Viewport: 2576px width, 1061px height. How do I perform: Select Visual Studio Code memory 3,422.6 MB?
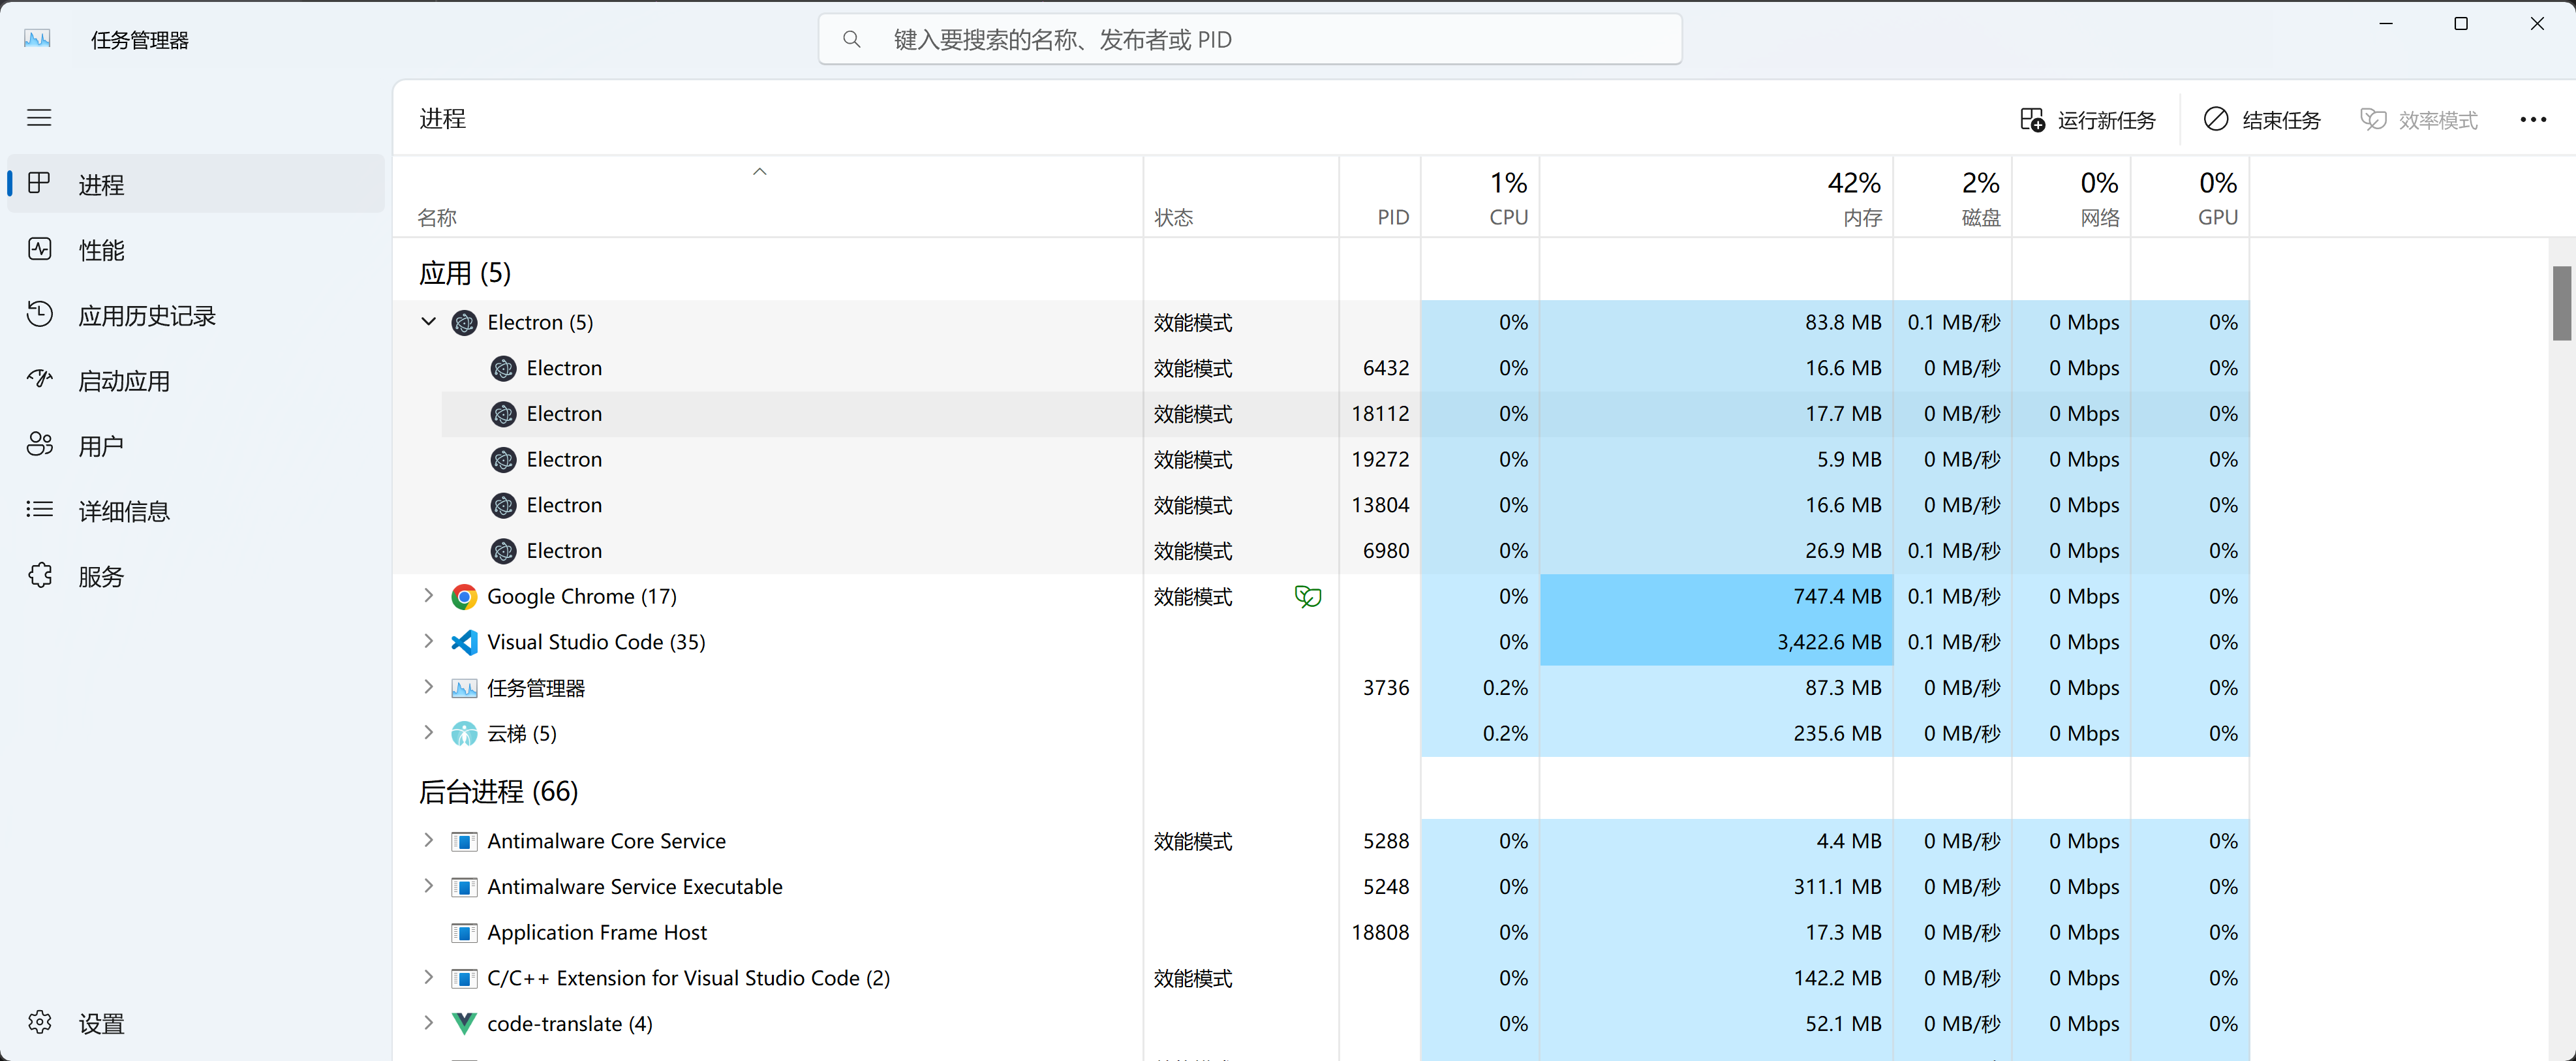(1717, 642)
